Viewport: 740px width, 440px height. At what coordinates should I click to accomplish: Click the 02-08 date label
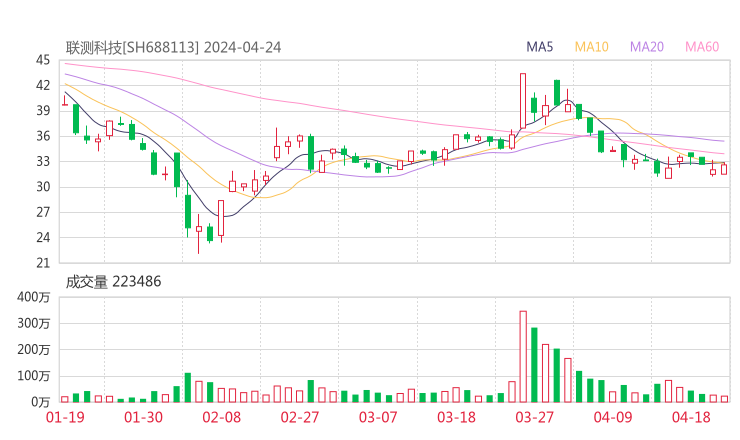pyautogui.click(x=222, y=417)
